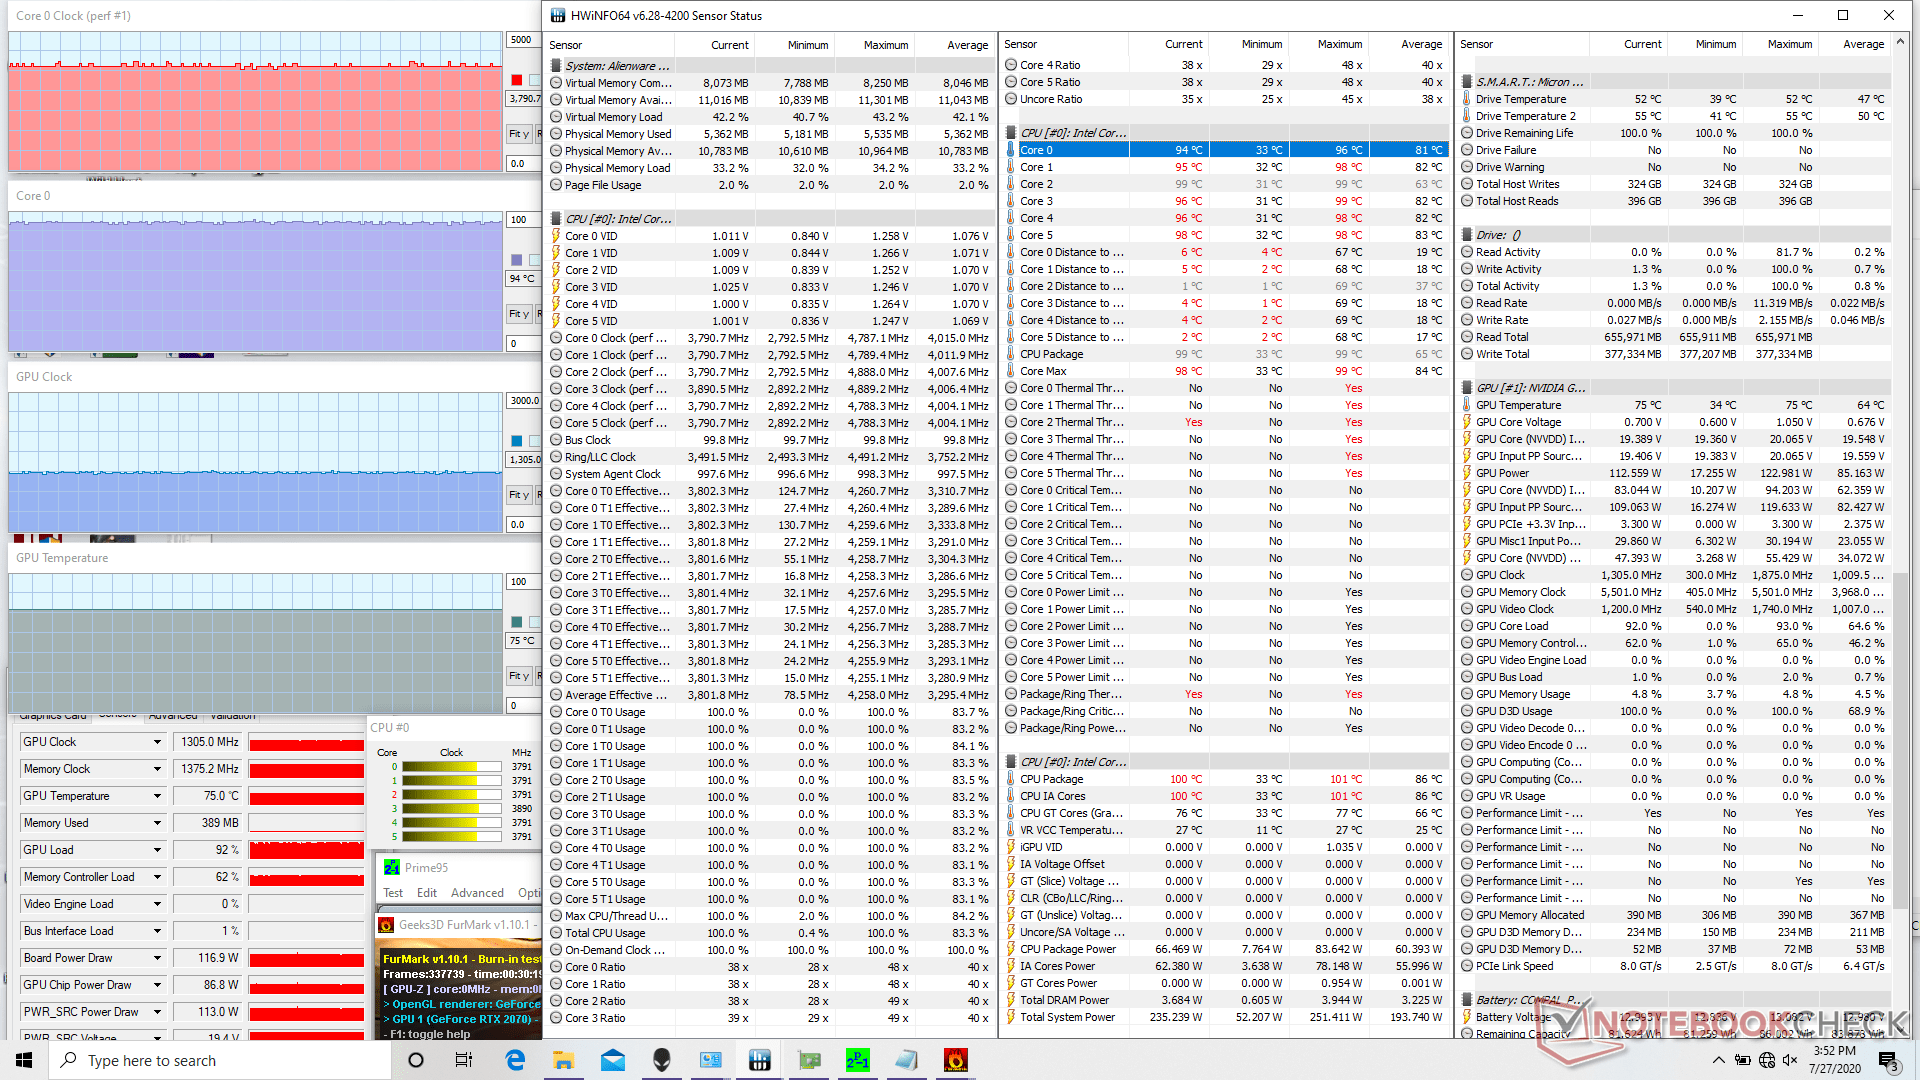1920x1080 pixels.
Task: Expand the Memory Clock dropdown in GPU-Z
Action: point(156,768)
